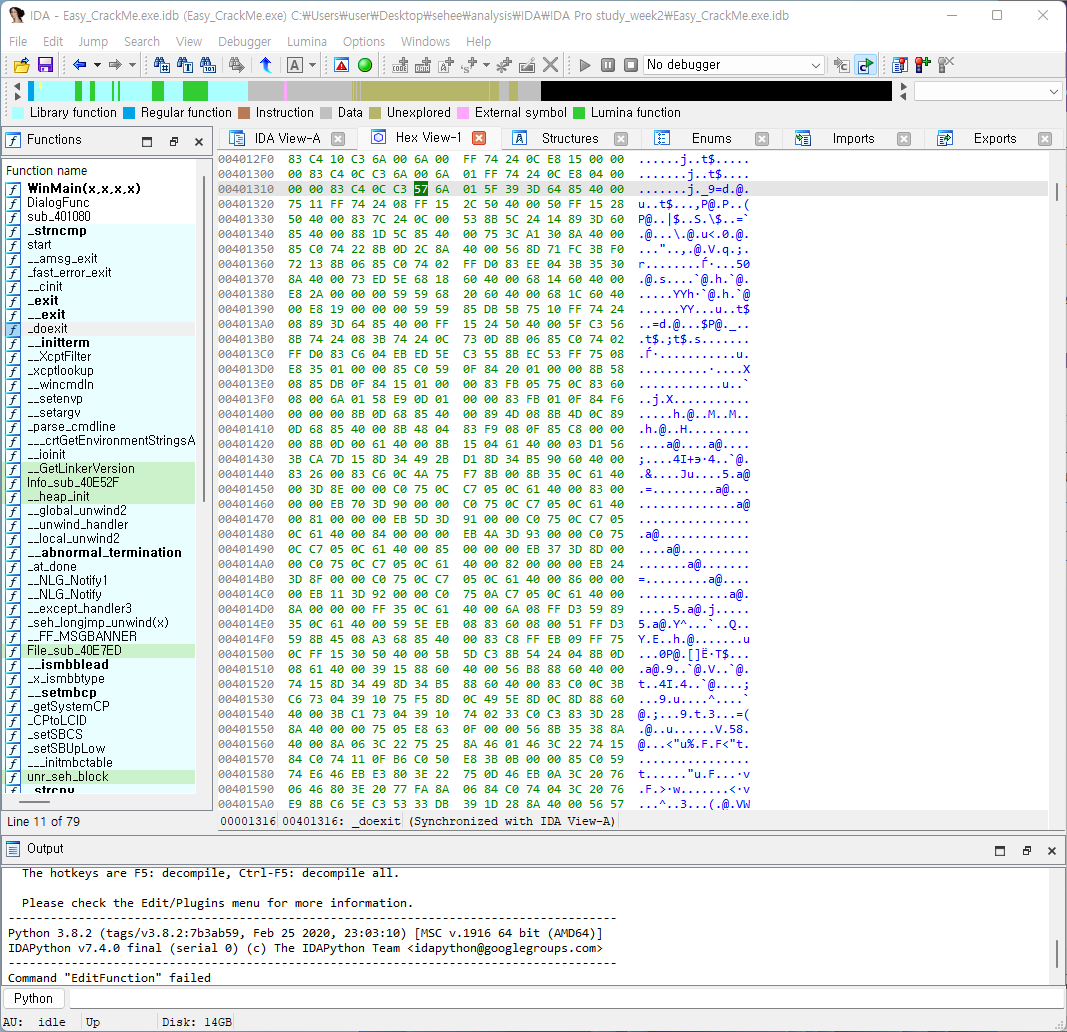Switch to the Exports tab

[994, 139]
